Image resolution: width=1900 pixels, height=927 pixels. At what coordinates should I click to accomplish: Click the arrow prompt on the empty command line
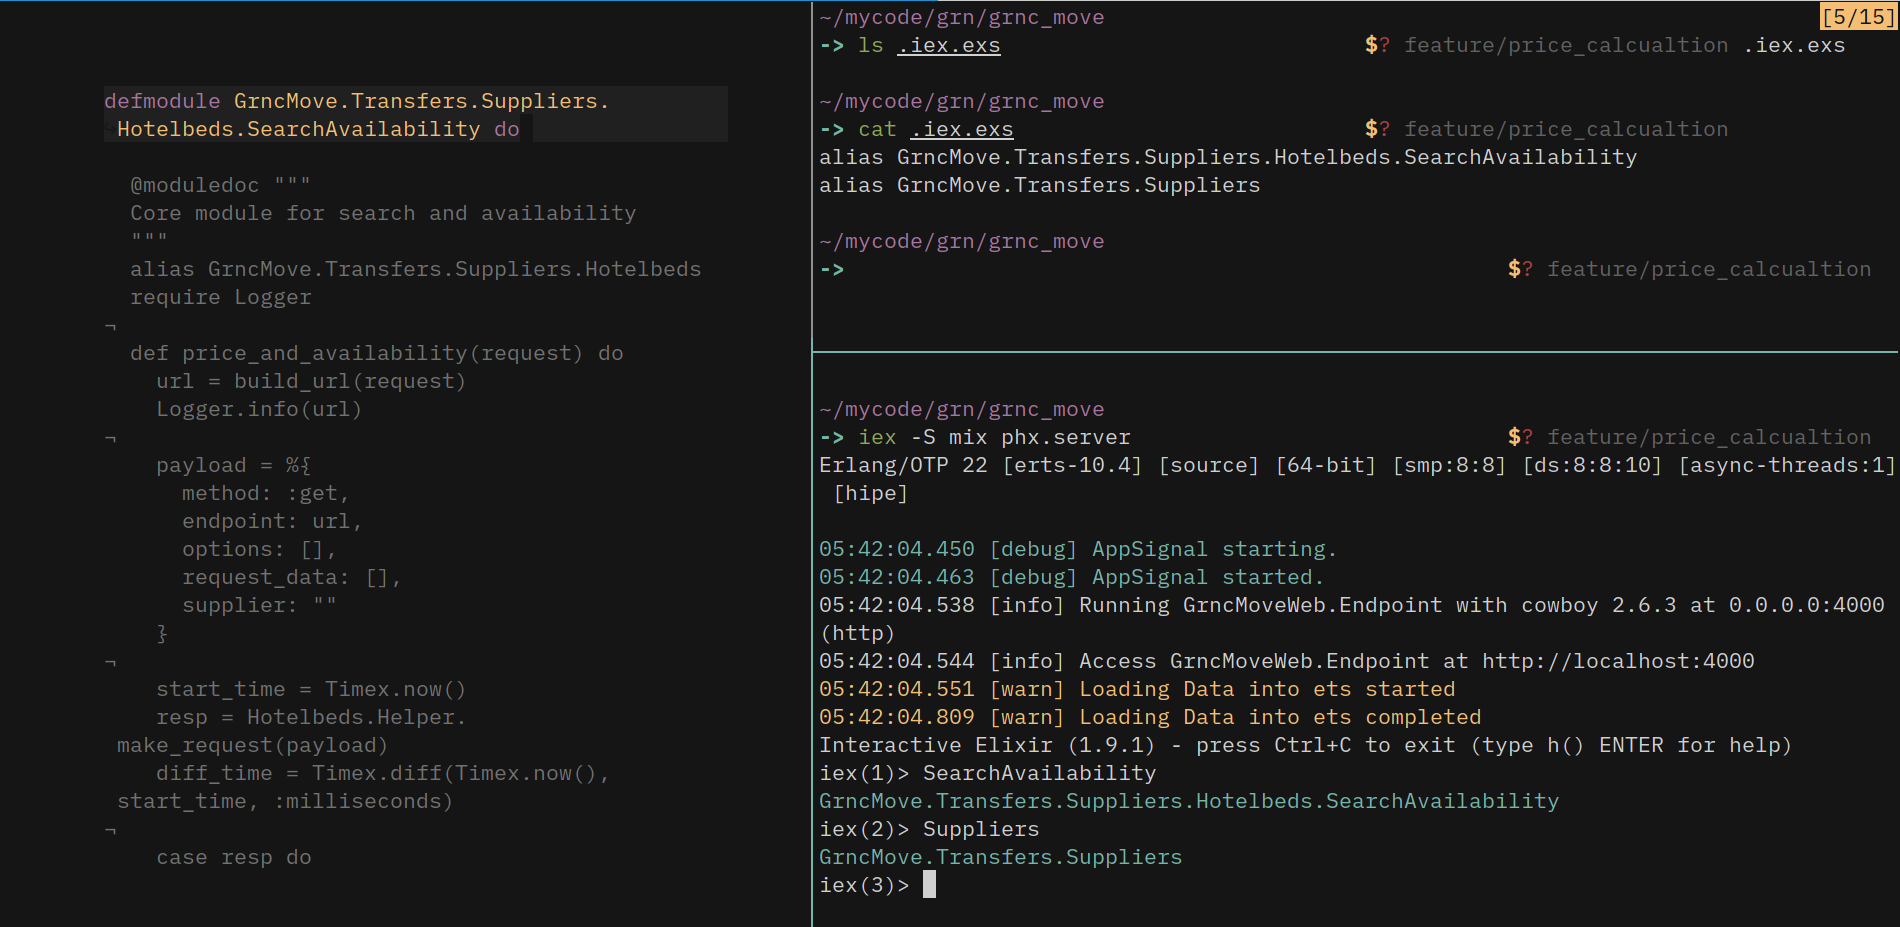pos(831,270)
